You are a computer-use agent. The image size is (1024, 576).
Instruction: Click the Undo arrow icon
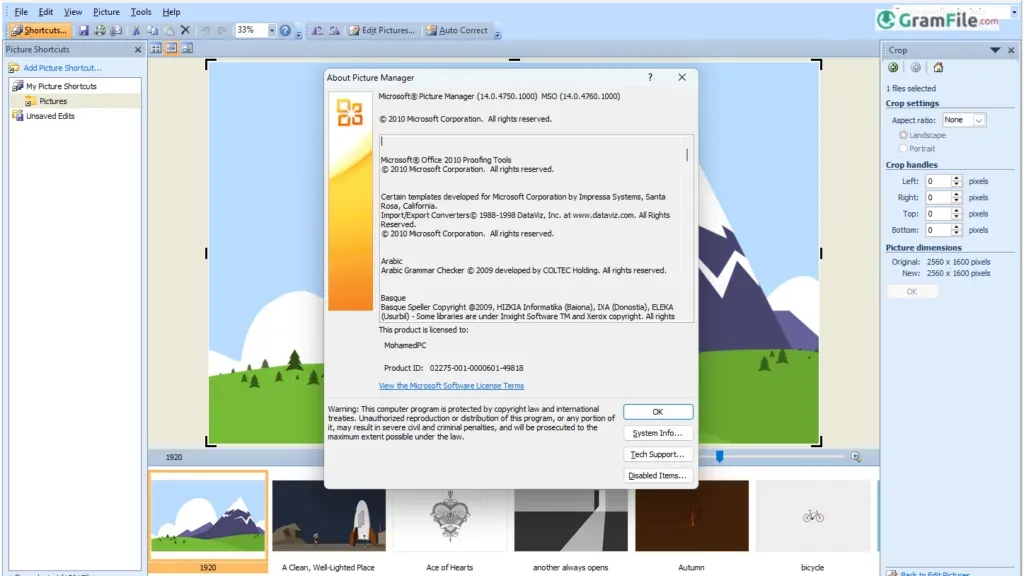click(x=205, y=30)
